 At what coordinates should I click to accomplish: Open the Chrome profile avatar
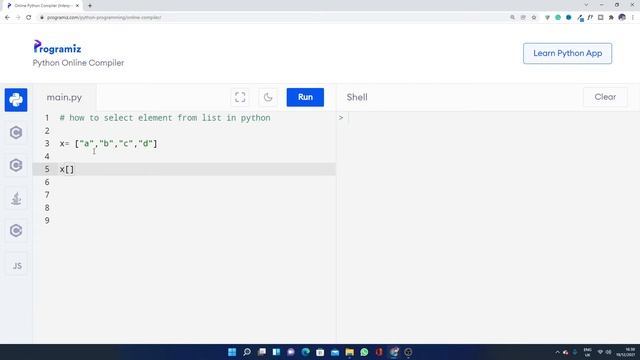click(622, 18)
